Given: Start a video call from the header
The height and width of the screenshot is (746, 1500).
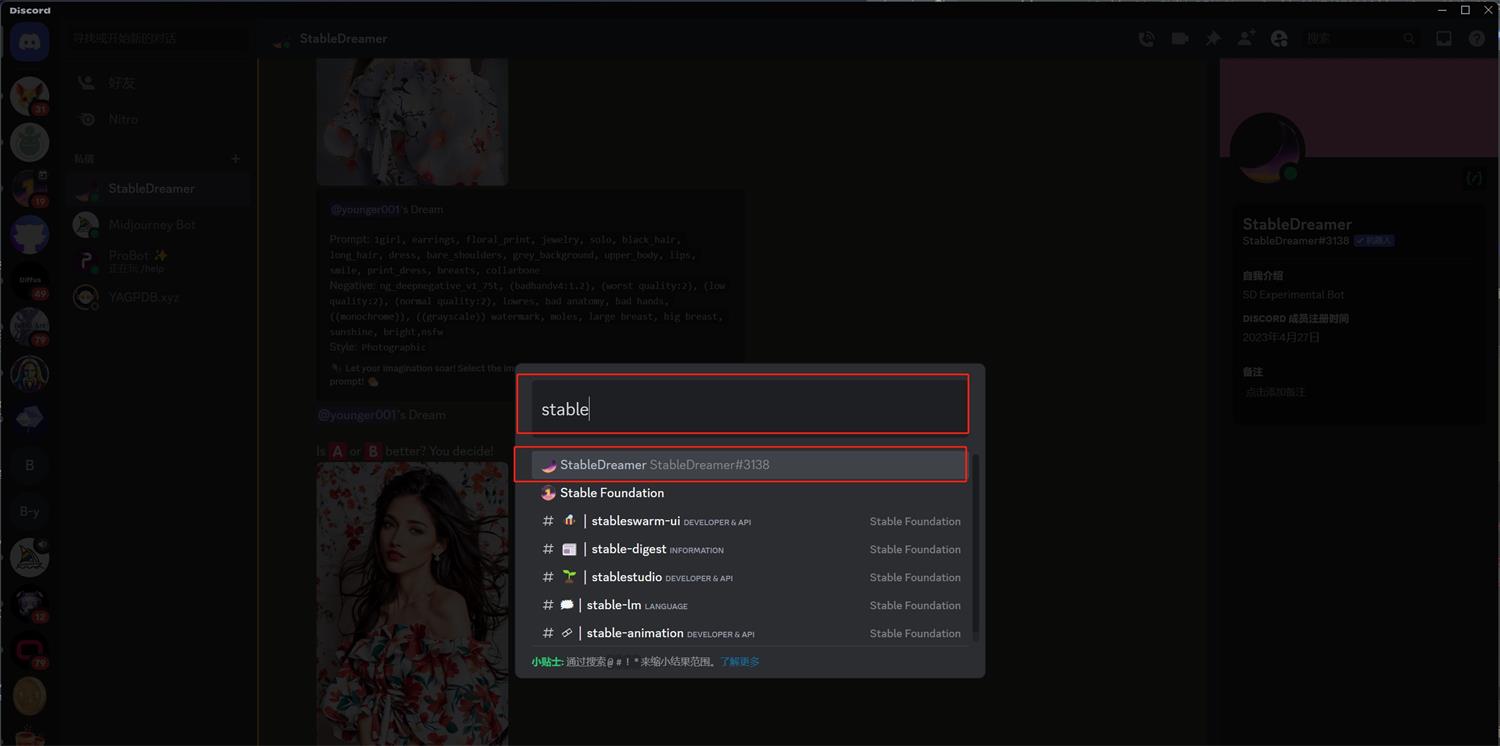Looking at the screenshot, I should (x=1180, y=38).
